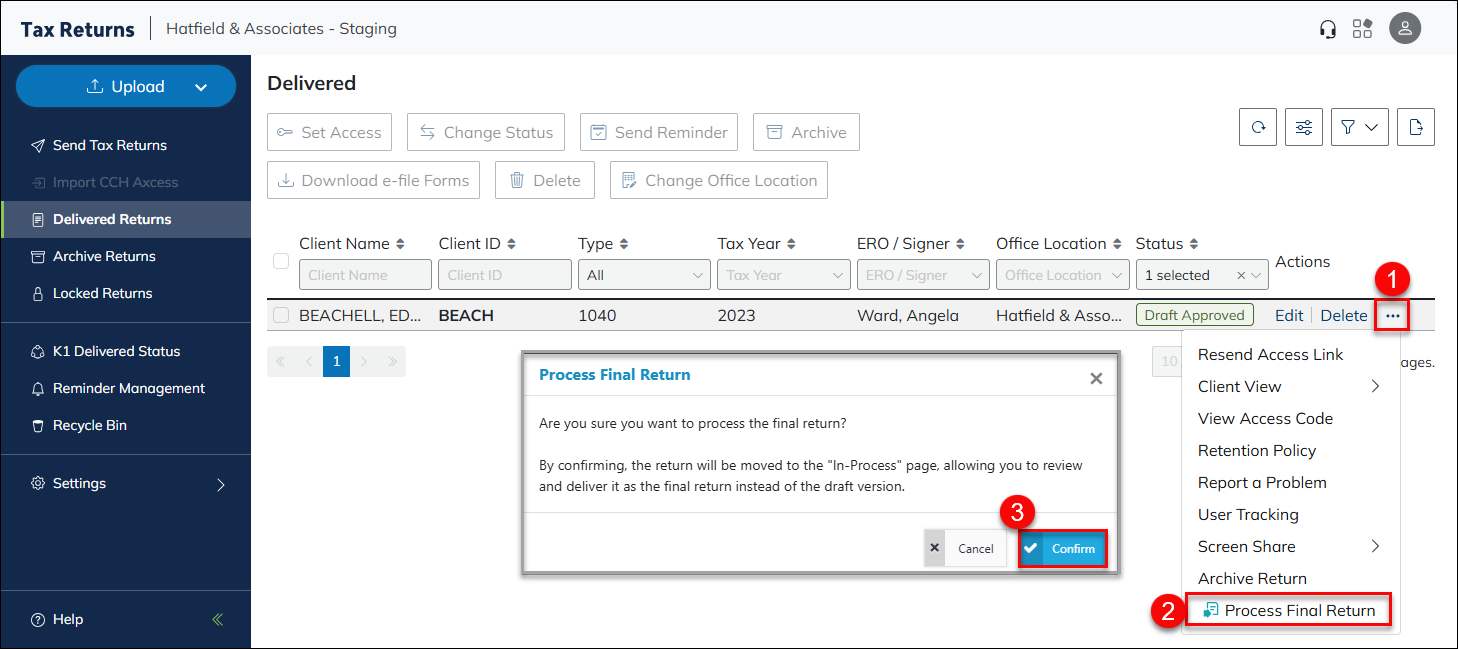Choose Process Final Return menu item

click(x=1288, y=611)
